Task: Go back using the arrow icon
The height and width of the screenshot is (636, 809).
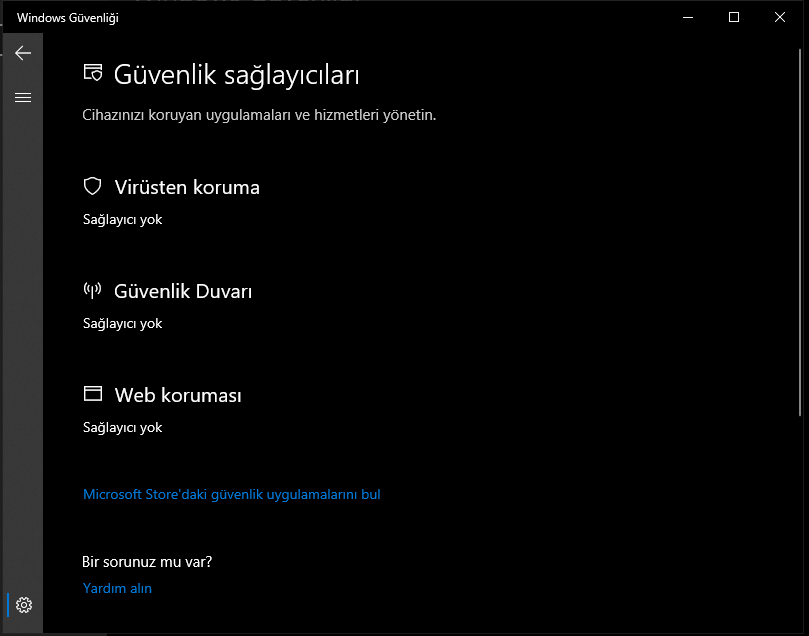Action: (23, 53)
